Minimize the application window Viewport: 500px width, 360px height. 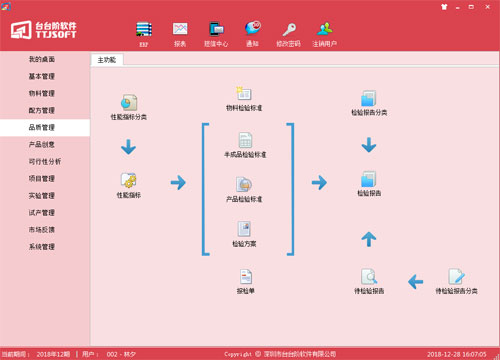pyautogui.click(x=458, y=7)
